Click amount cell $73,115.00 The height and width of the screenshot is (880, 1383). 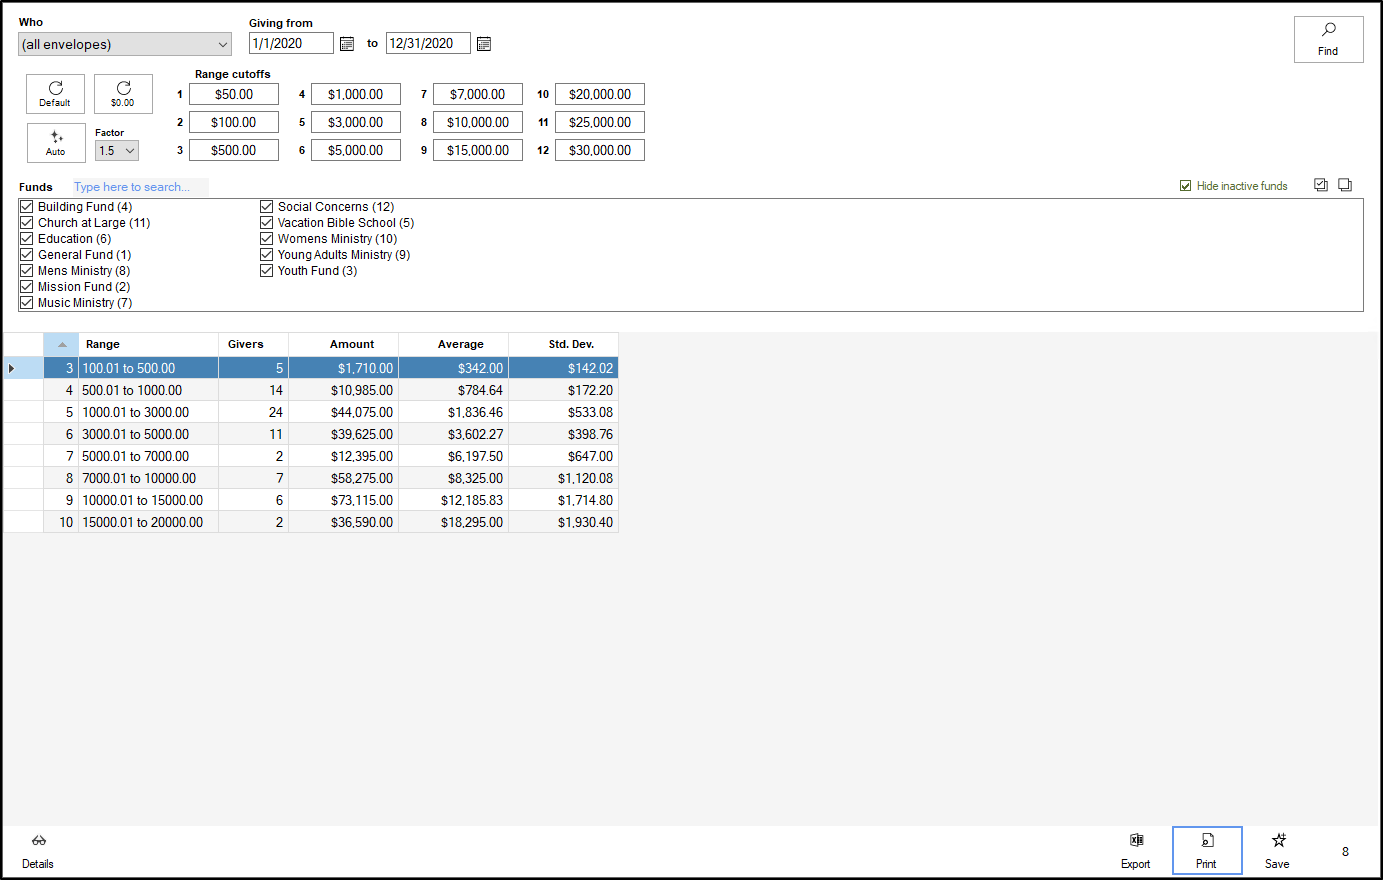pyautogui.click(x=344, y=500)
